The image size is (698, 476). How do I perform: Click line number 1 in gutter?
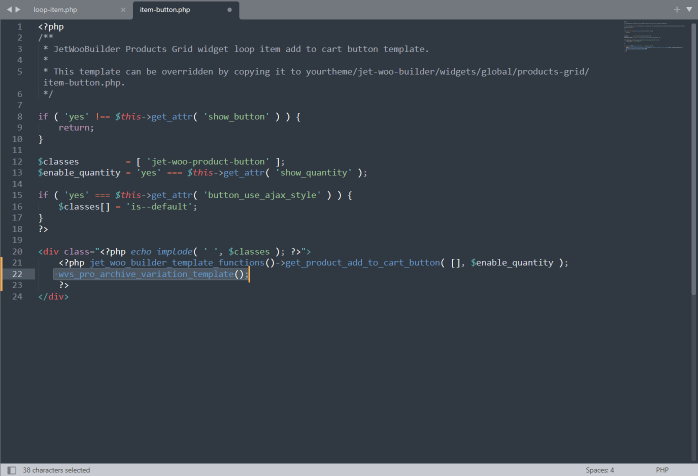(20, 27)
